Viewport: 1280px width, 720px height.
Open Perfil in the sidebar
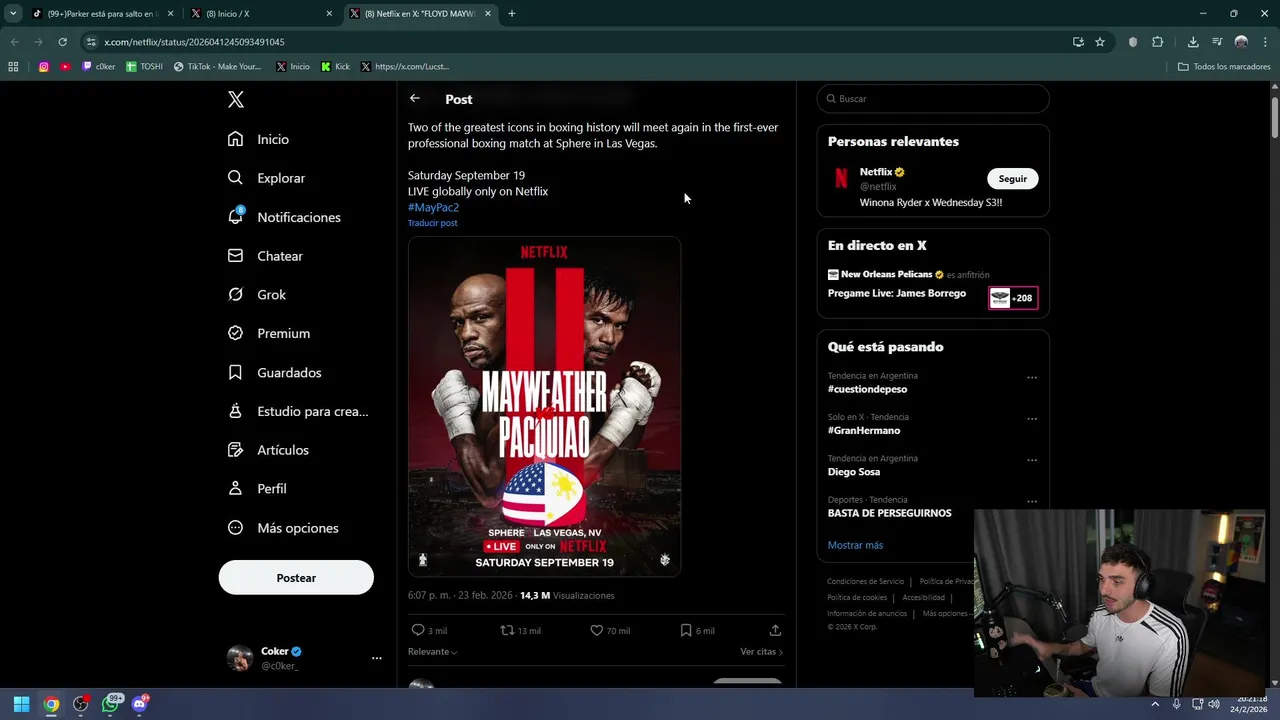click(x=257, y=489)
